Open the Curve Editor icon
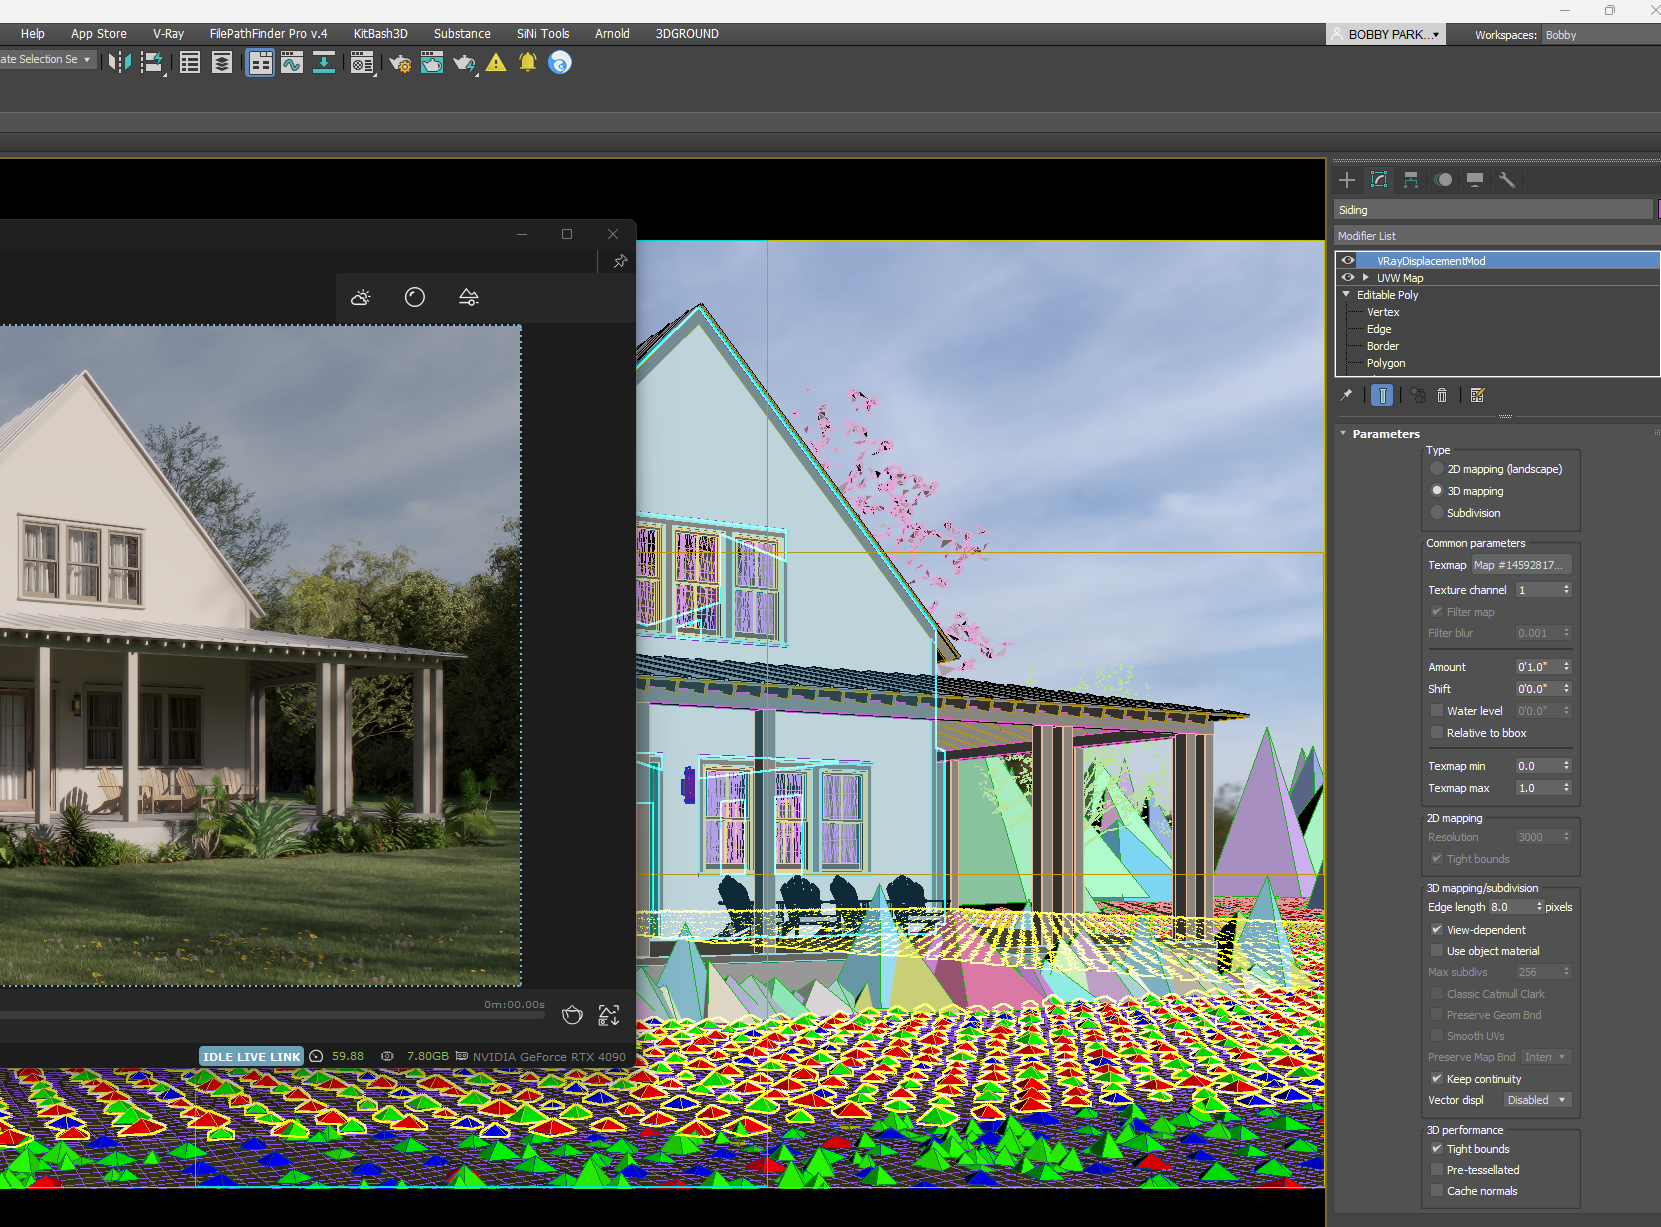Image resolution: width=1661 pixels, height=1227 pixels. (x=292, y=63)
